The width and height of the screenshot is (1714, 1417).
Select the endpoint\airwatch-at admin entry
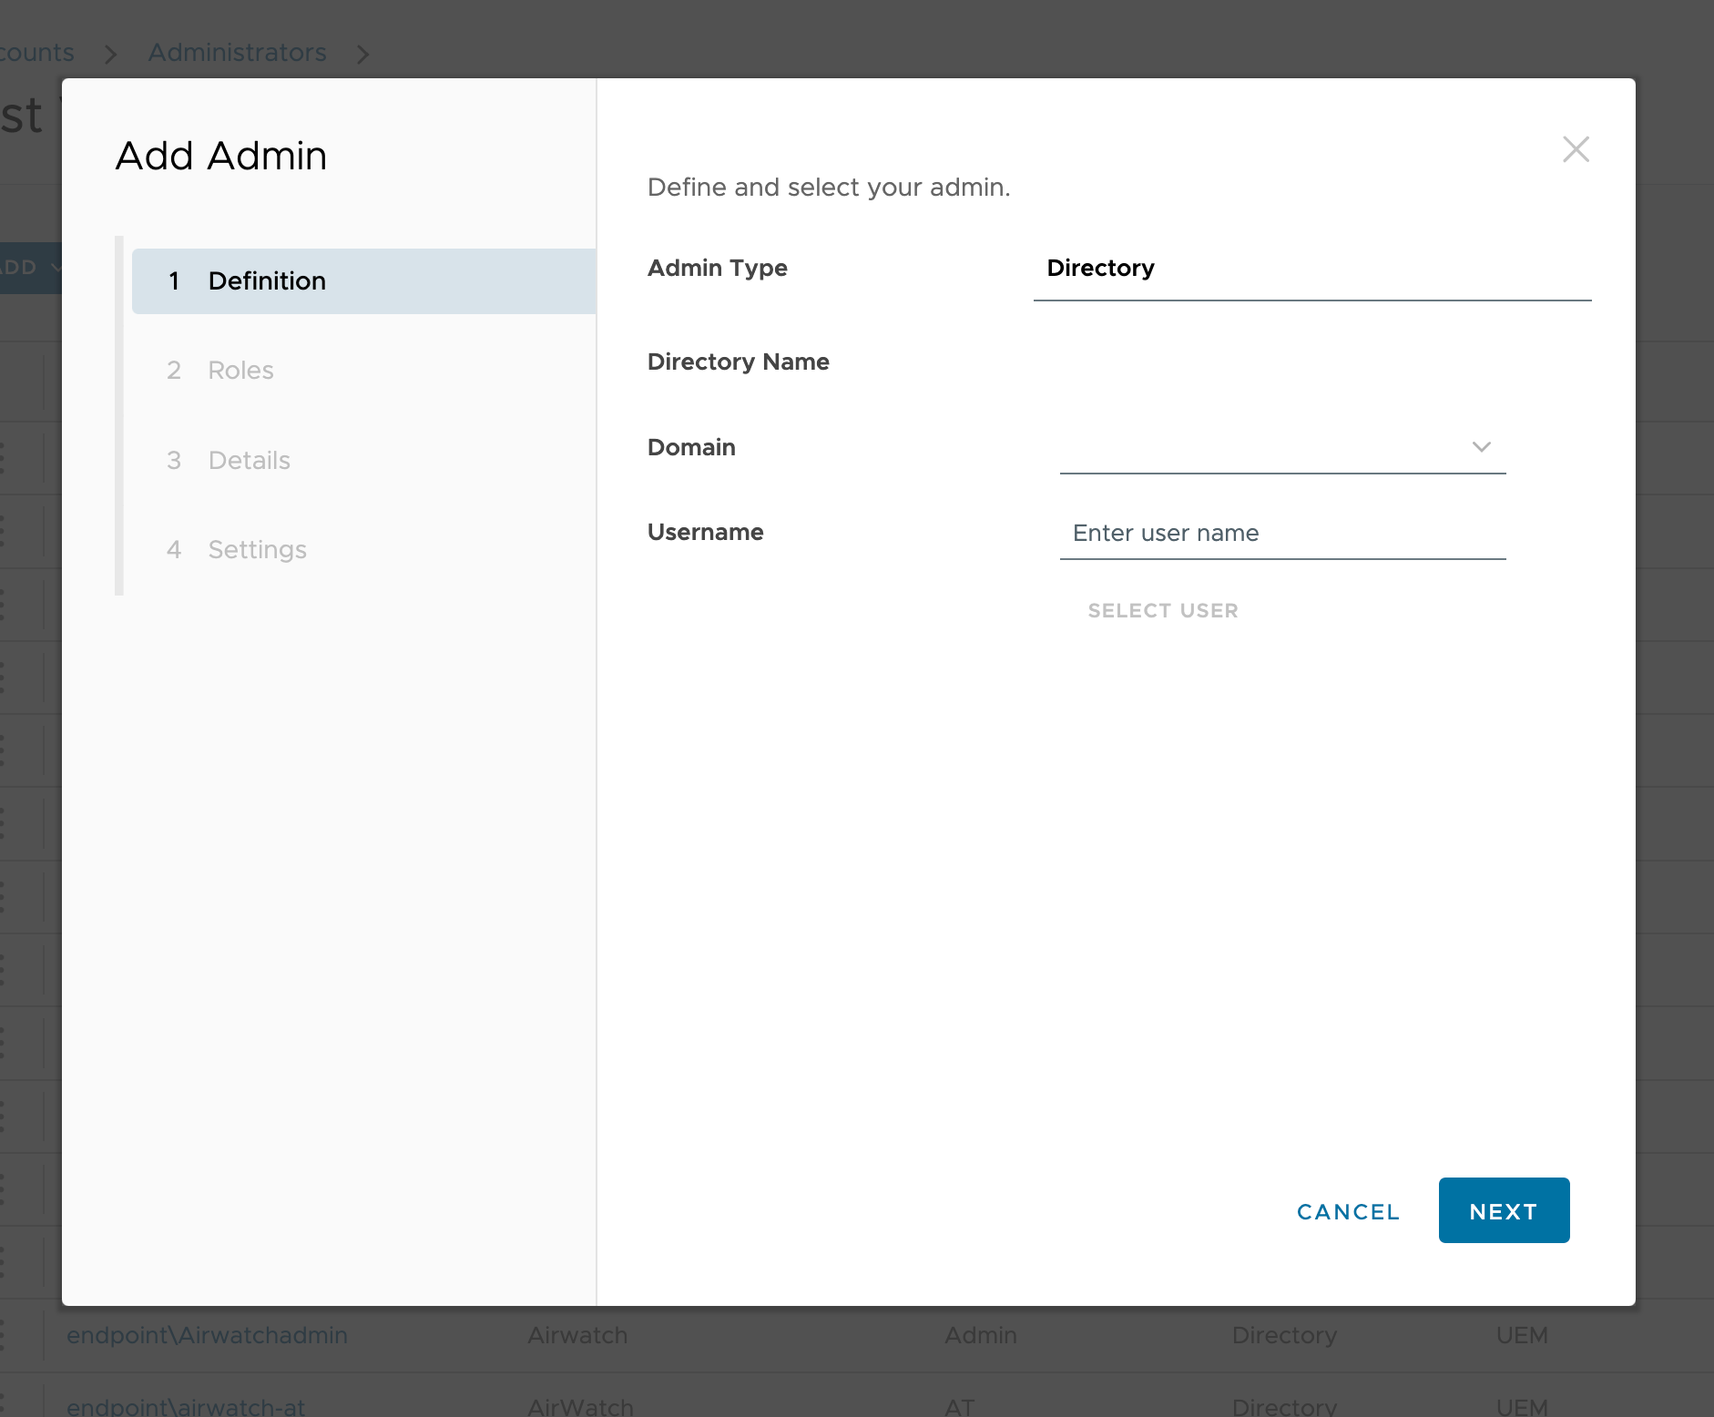tap(186, 1405)
